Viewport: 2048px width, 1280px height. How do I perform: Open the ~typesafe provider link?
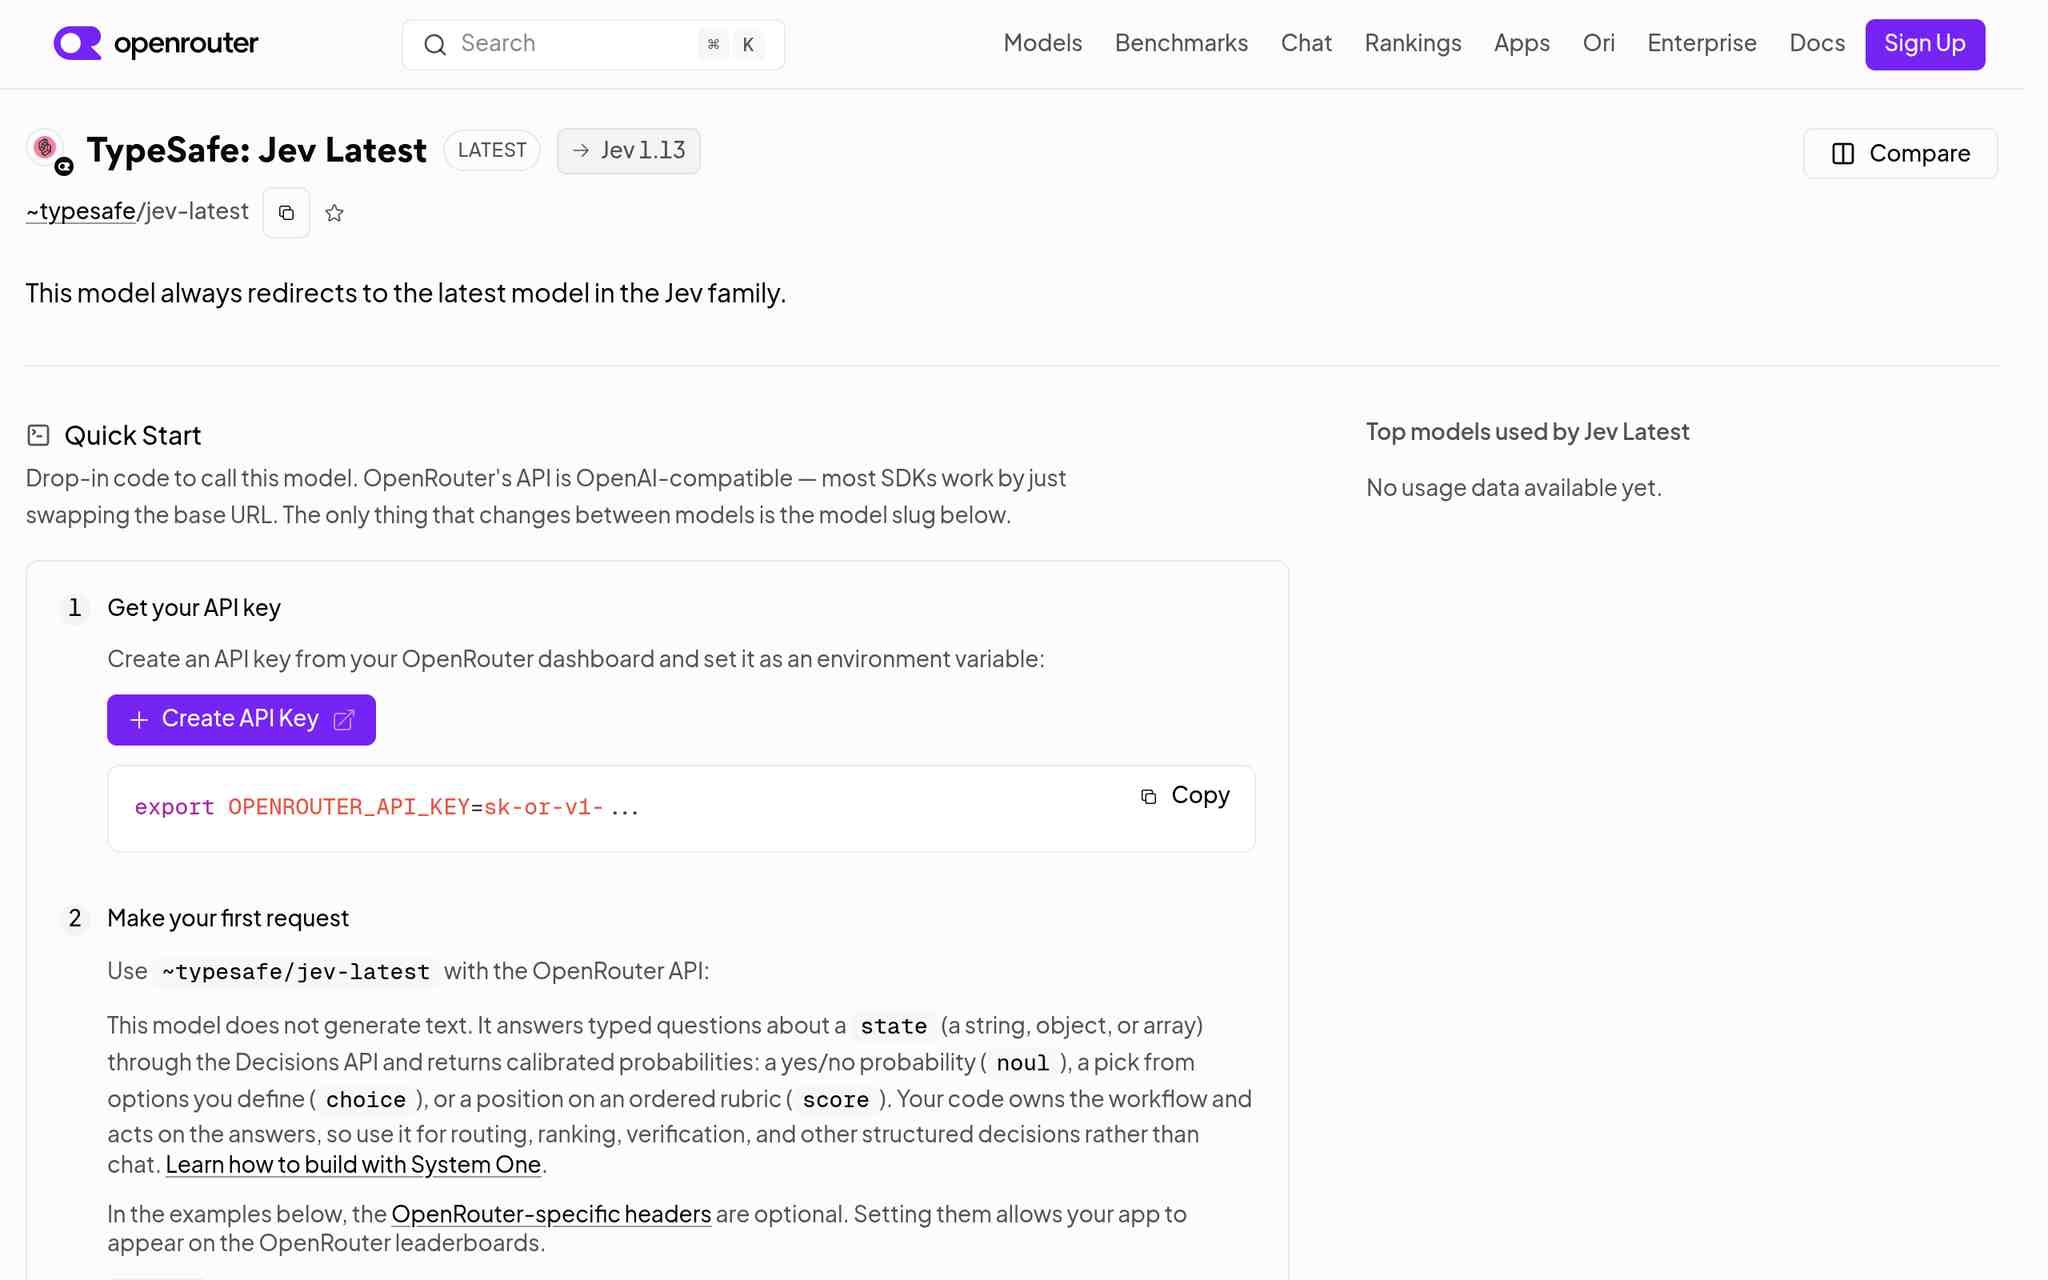pyautogui.click(x=81, y=211)
